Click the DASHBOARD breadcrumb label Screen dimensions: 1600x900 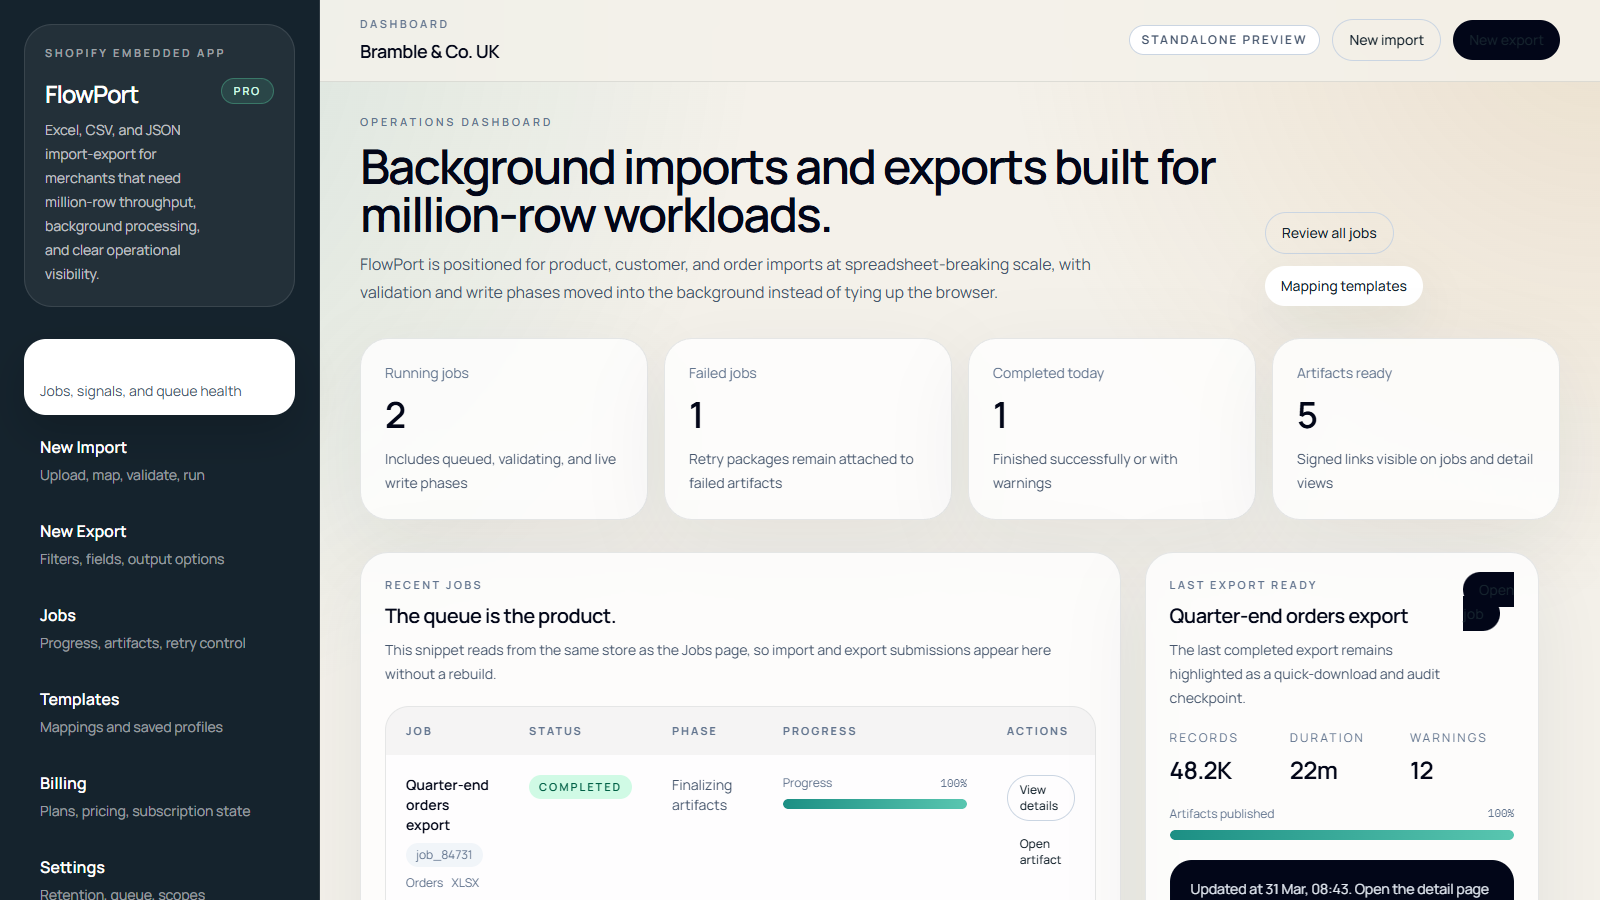click(404, 24)
